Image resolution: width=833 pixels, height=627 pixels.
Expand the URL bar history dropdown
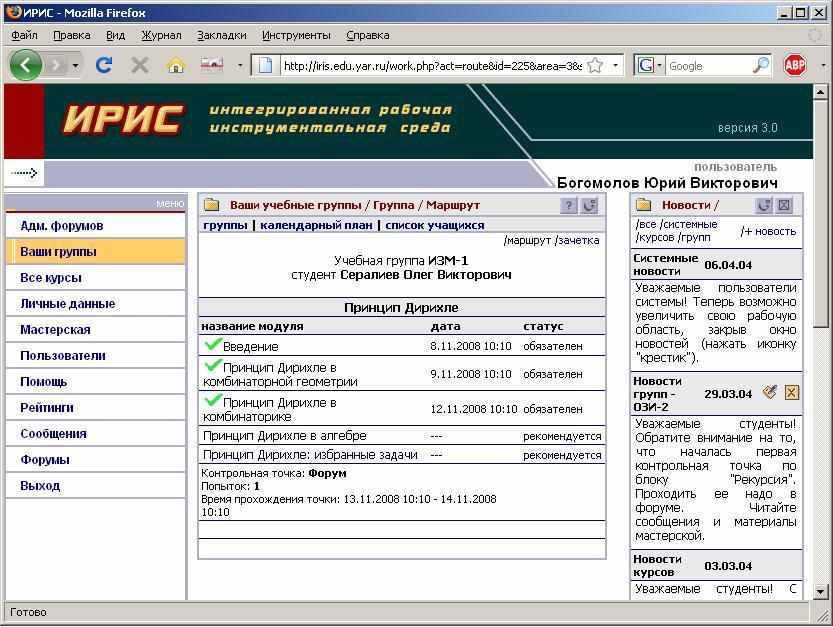pos(616,65)
